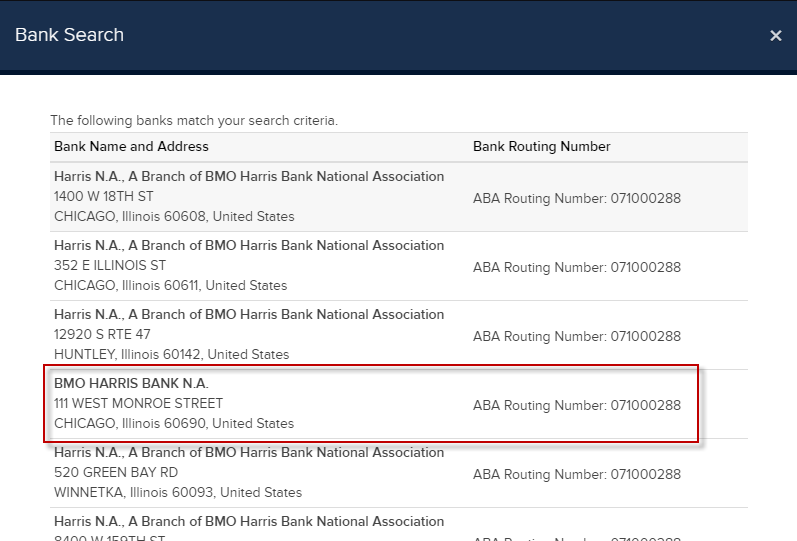Click CHICAGO, Illinois 60690 address line
Image resolution: width=797 pixels, height=541 pixels.
point(174,424)
